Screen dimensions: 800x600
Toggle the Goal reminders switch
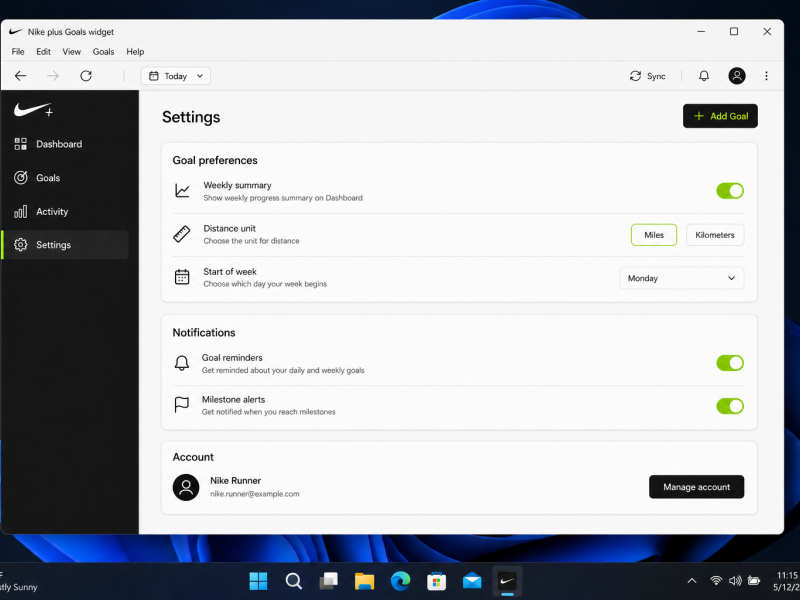[x=730, y=363]
